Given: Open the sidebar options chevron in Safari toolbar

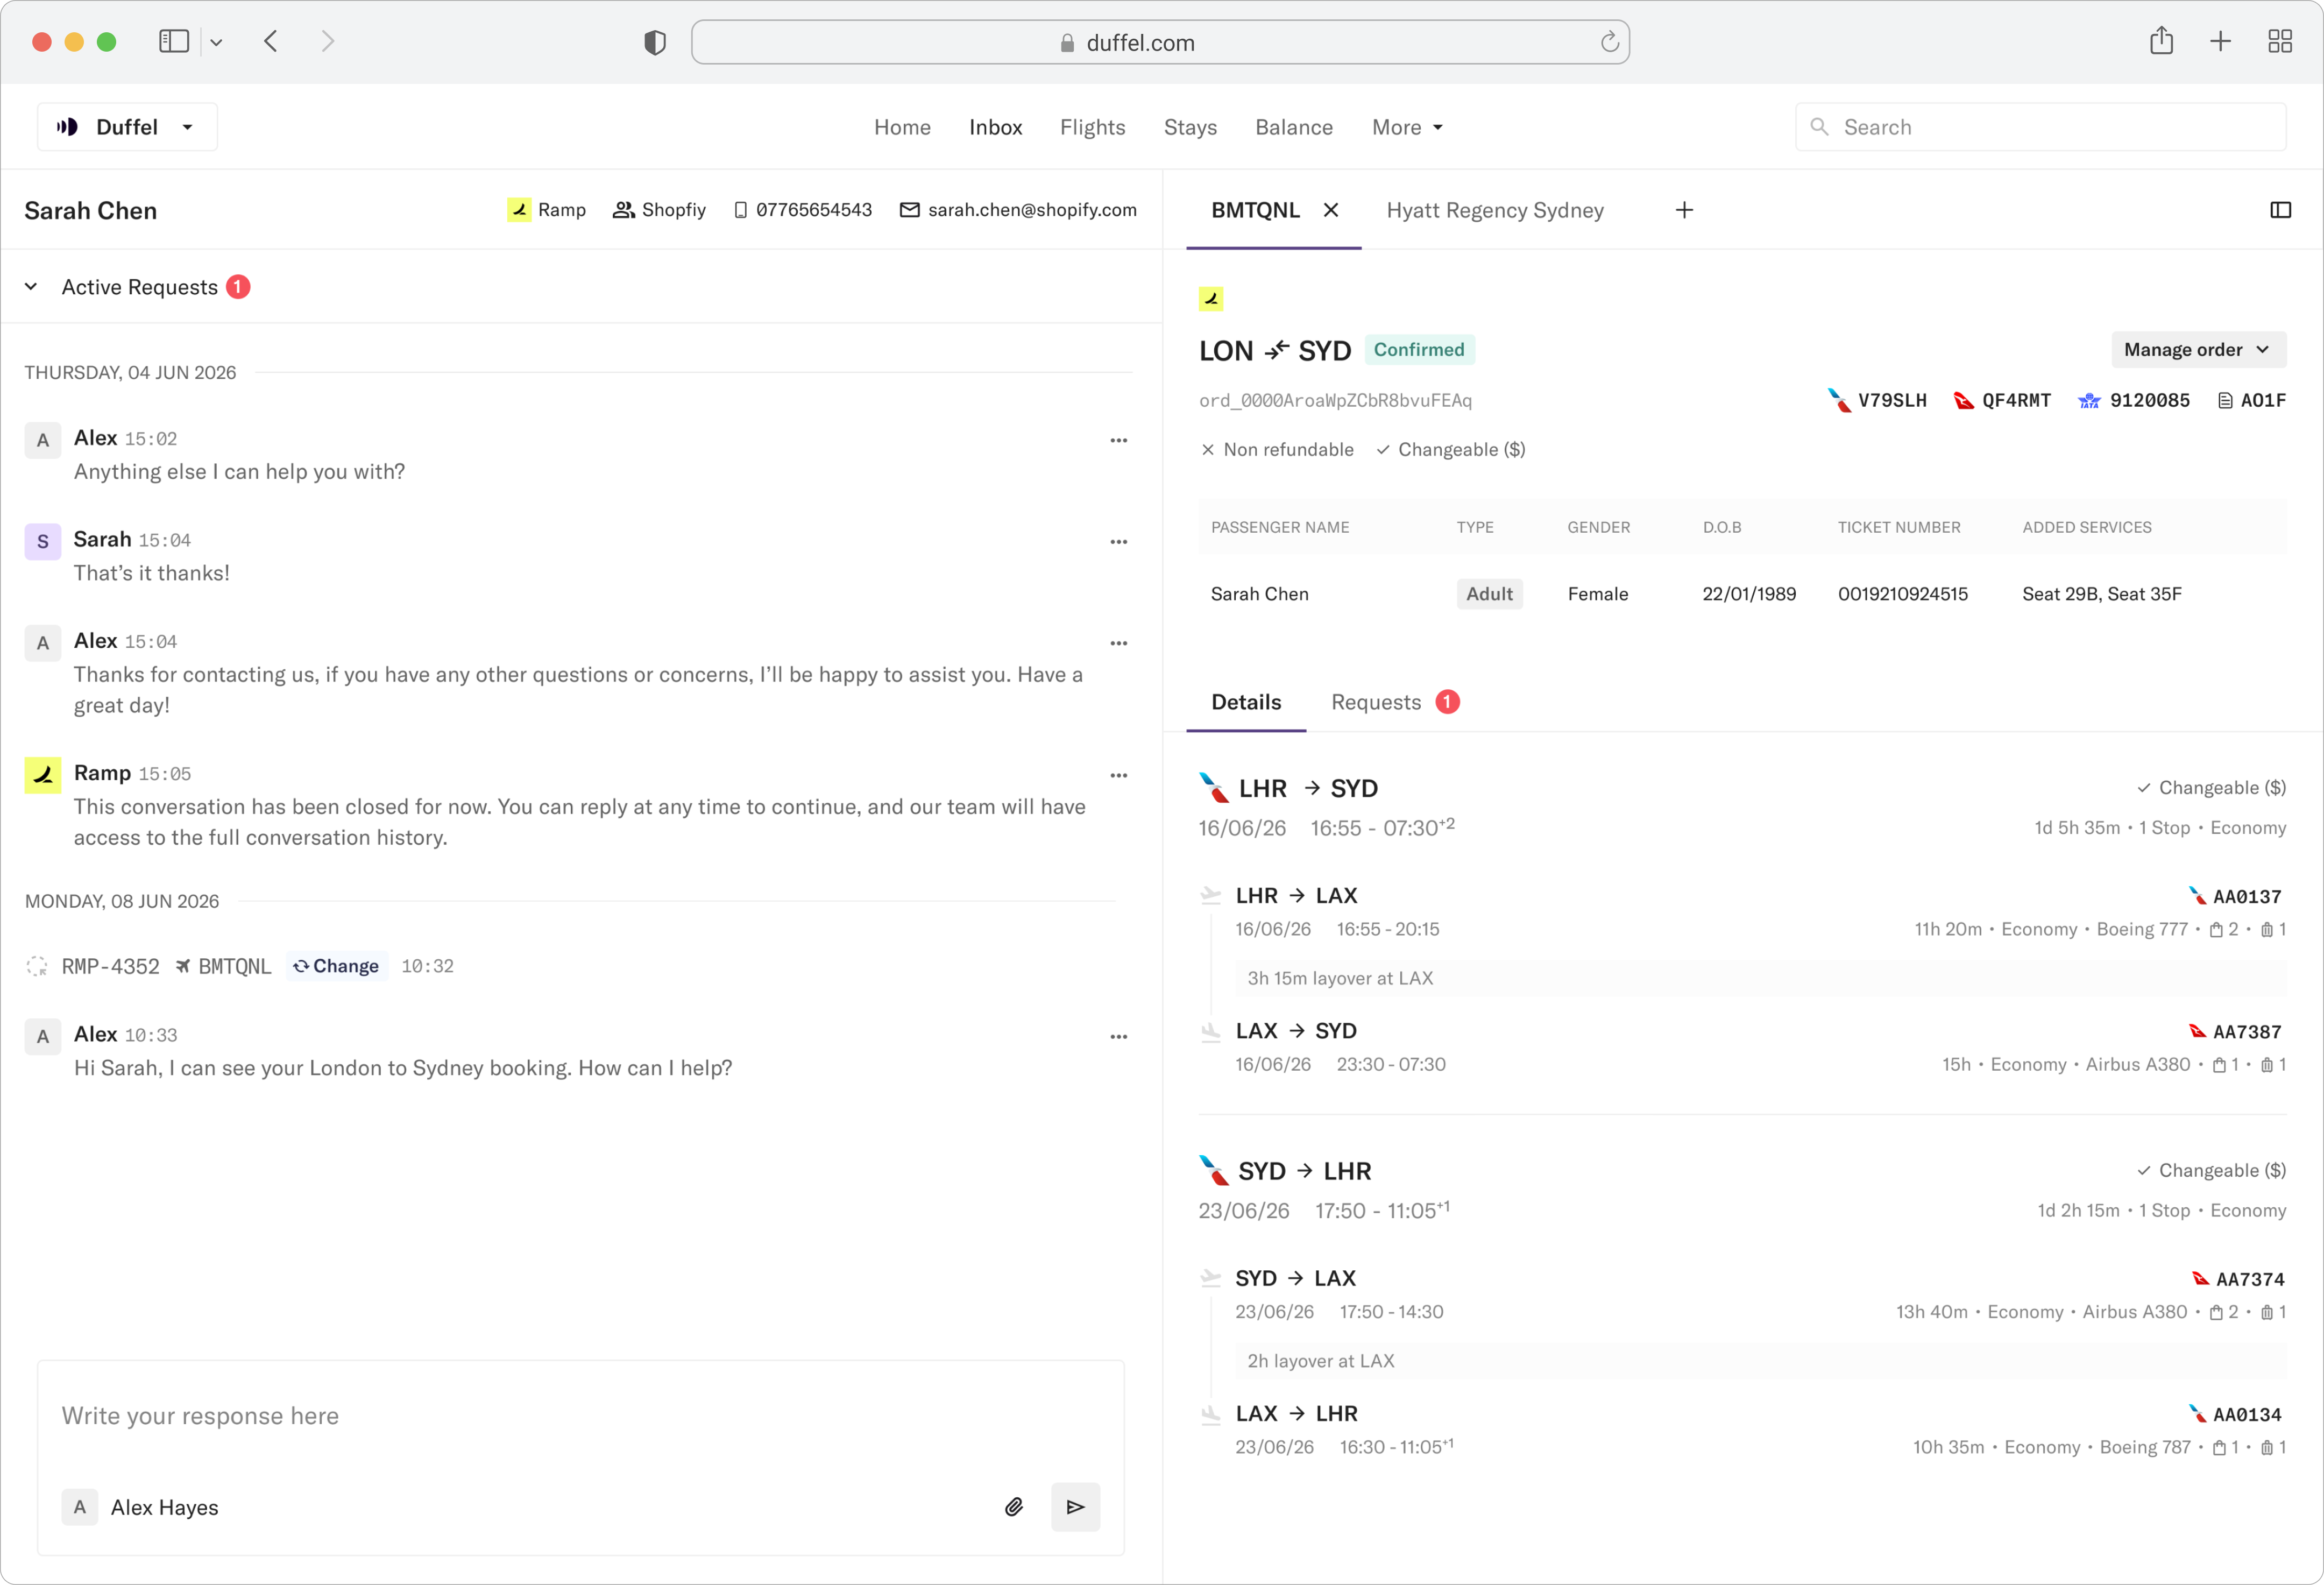Looking at the screenshot, I should click(216, 42).
